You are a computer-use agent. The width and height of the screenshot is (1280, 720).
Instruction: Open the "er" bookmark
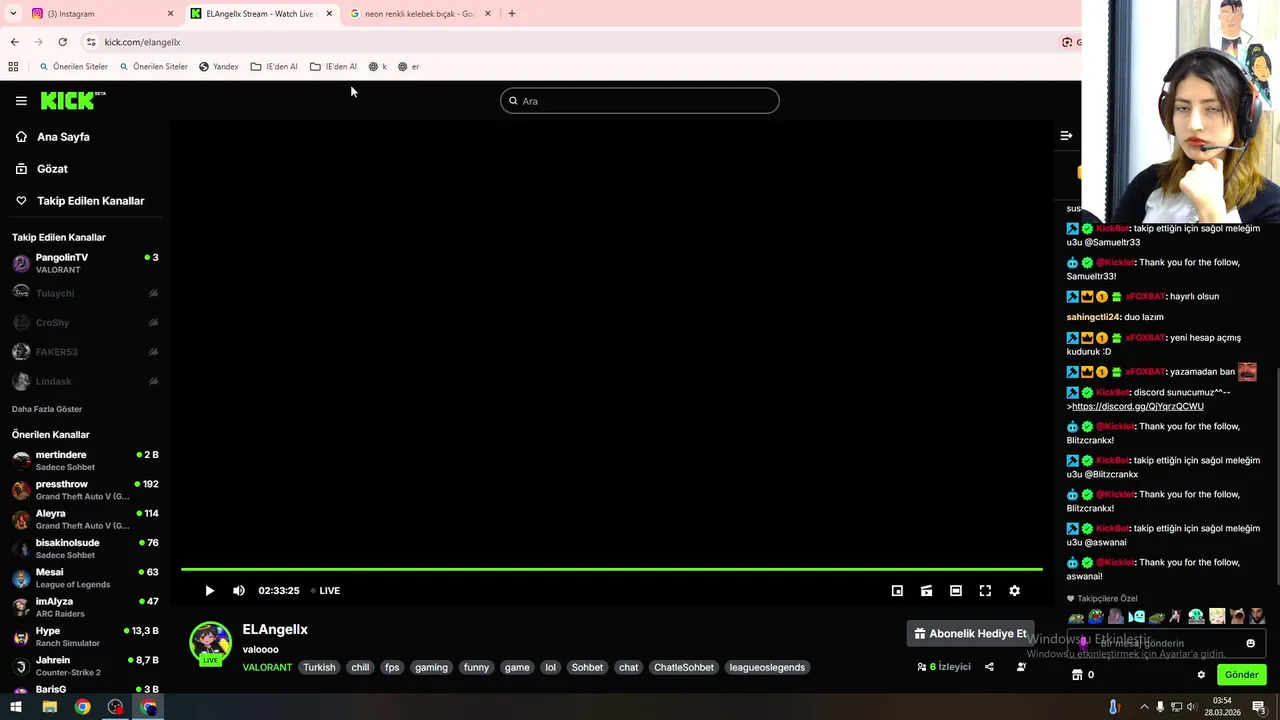click(x=408, y=67)
